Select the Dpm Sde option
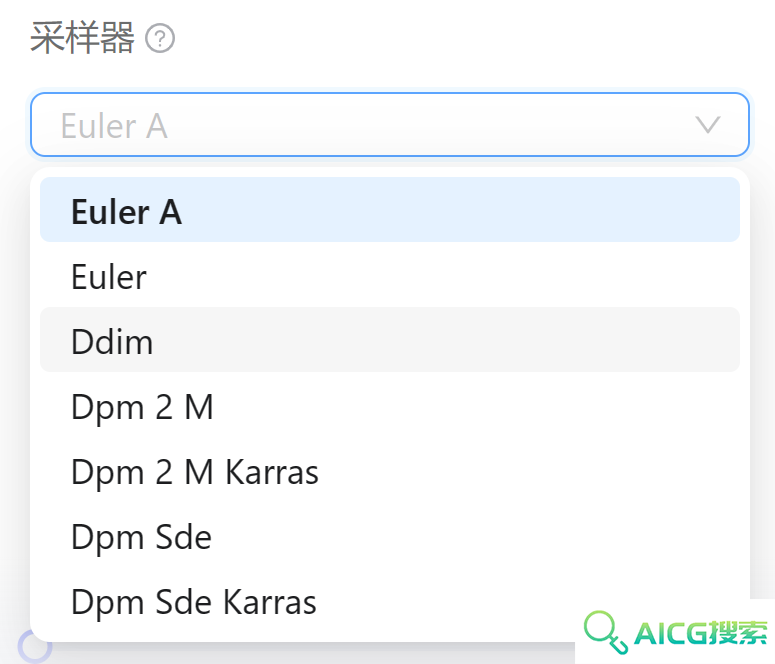Screen dimensions: 775x664 click(x=389, y=535)
